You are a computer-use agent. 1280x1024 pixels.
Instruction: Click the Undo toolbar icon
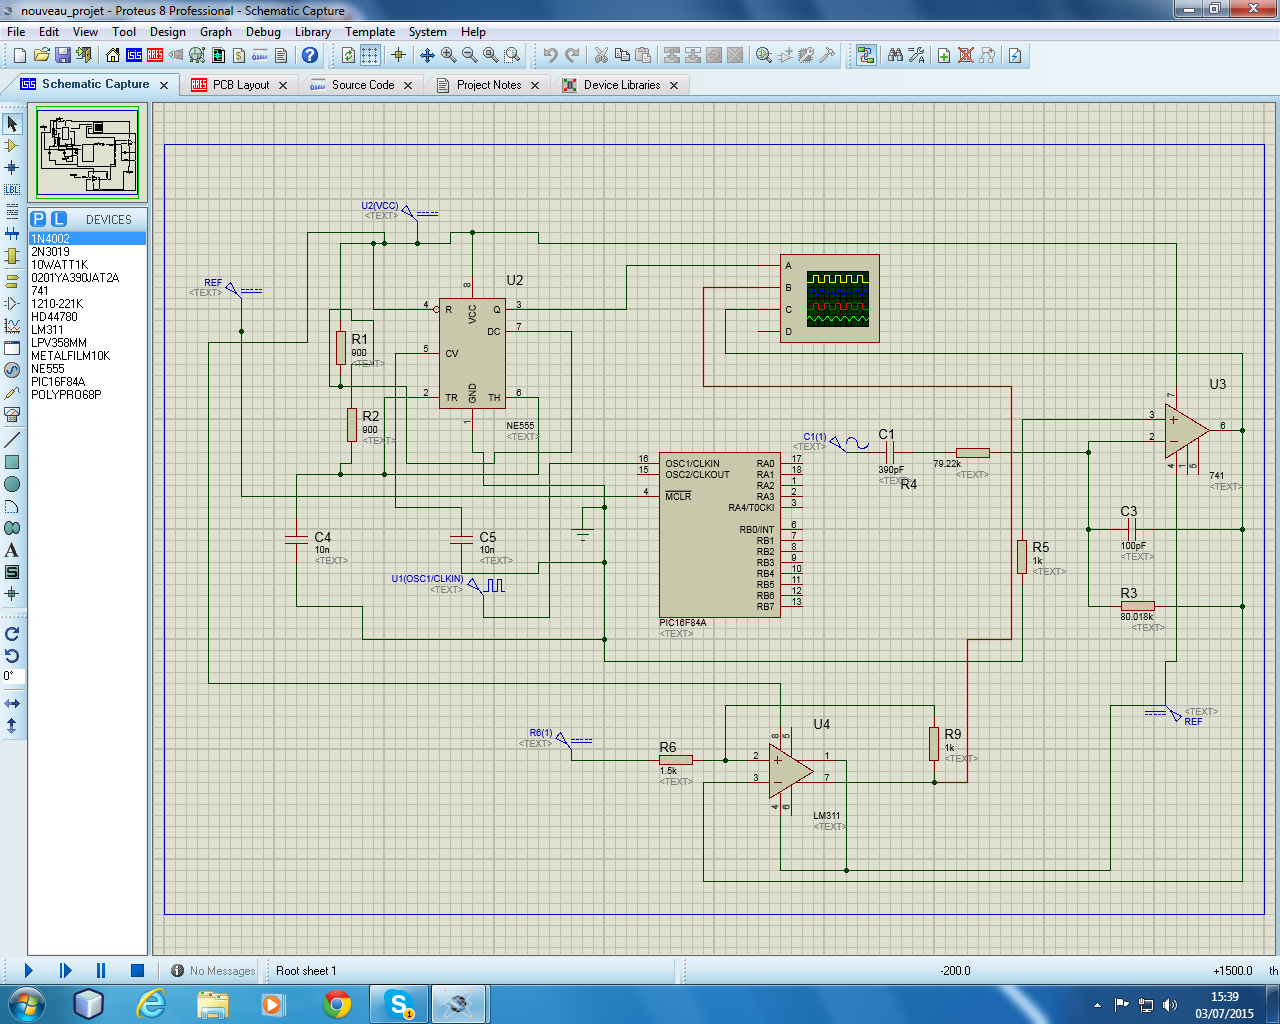pyautogui.click(x=551, y=55)
